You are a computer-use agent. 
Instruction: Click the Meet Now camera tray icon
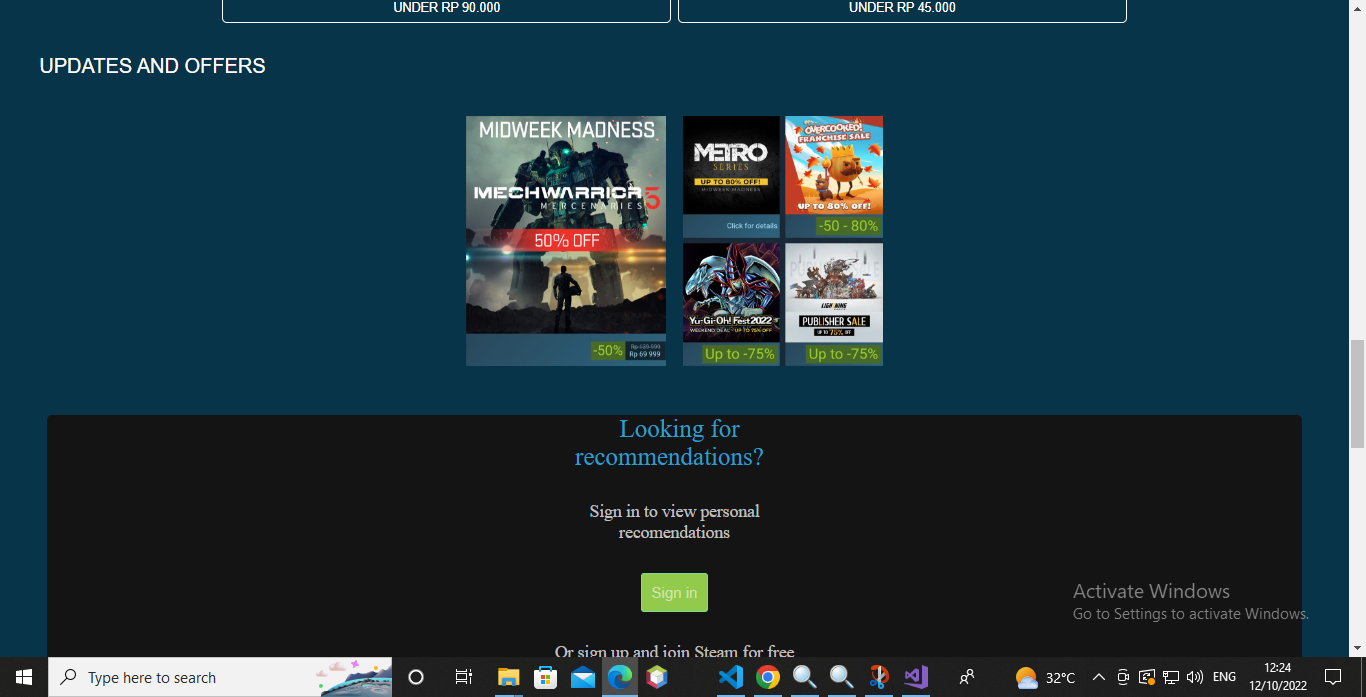coord(1123,677)
